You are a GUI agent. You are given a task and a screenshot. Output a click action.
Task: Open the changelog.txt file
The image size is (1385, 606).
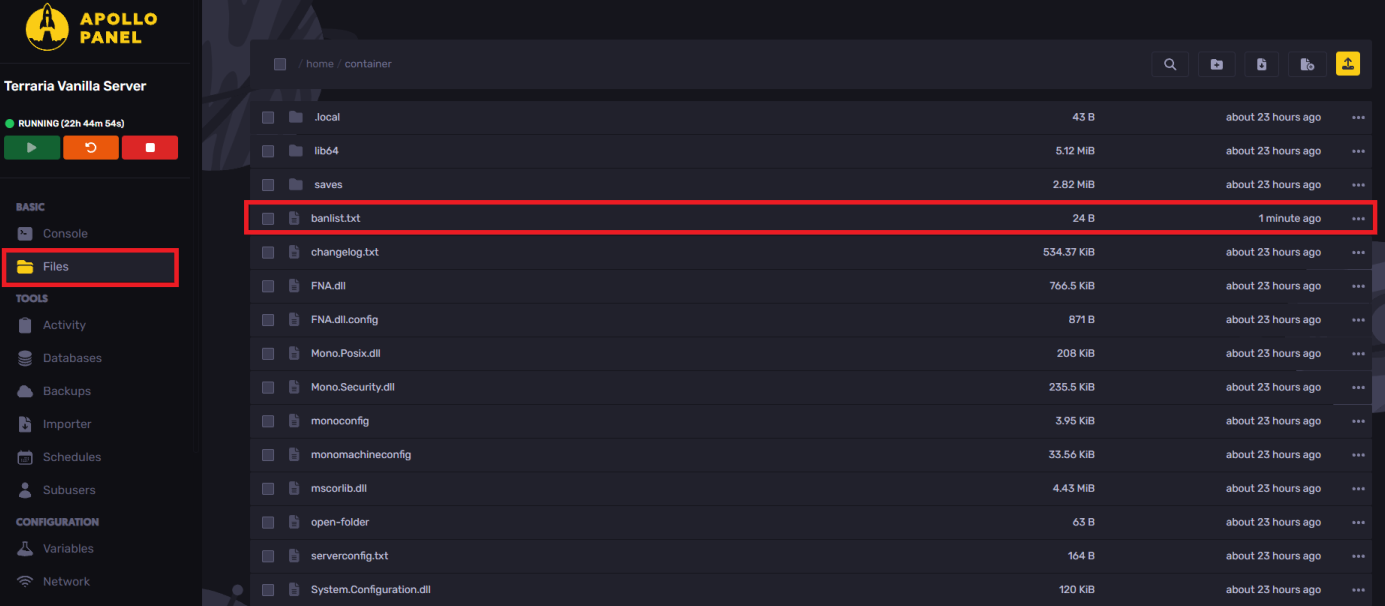tap(344, 252)
